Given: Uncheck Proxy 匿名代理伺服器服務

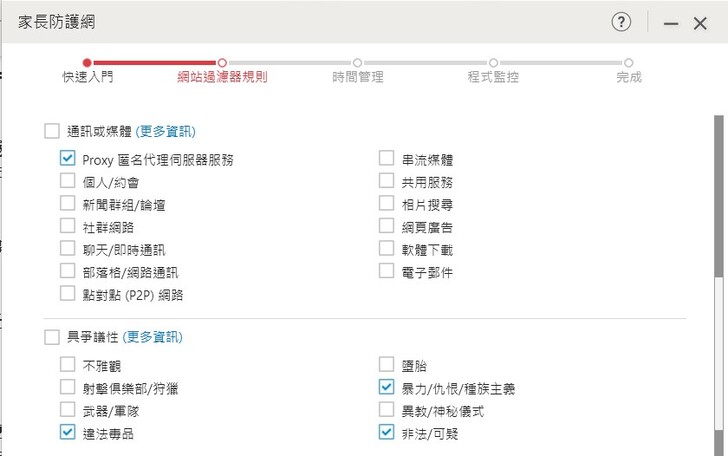Looking at the screenshot, I should pyautogui.click(x=68, y=158).
